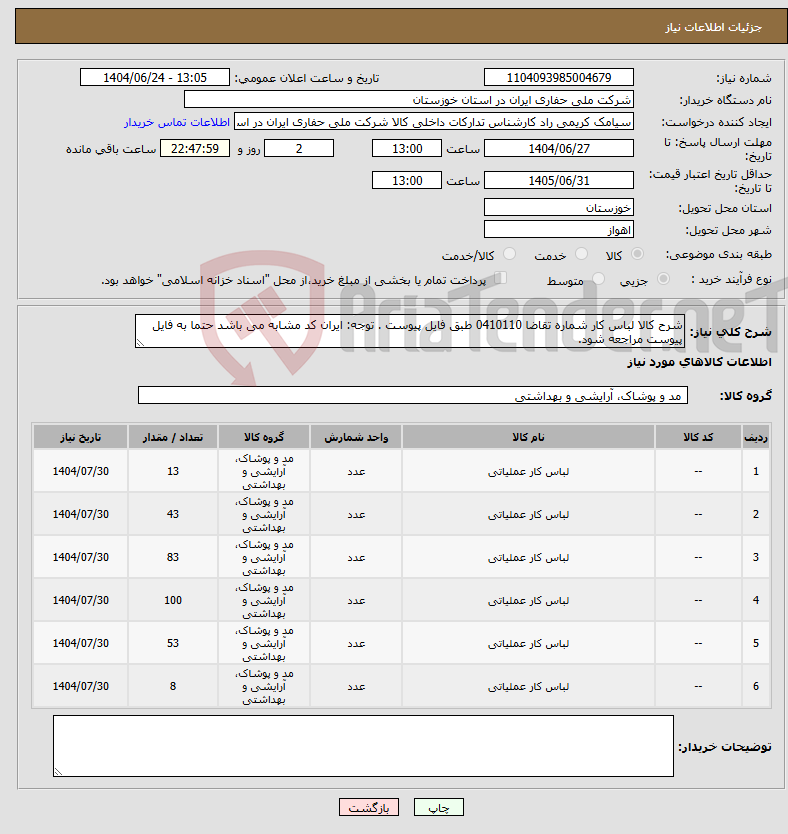Click need date 1404/07/30 in row 5
The width and height of the screenshot is (788, 834).
[x=80, y=644]
